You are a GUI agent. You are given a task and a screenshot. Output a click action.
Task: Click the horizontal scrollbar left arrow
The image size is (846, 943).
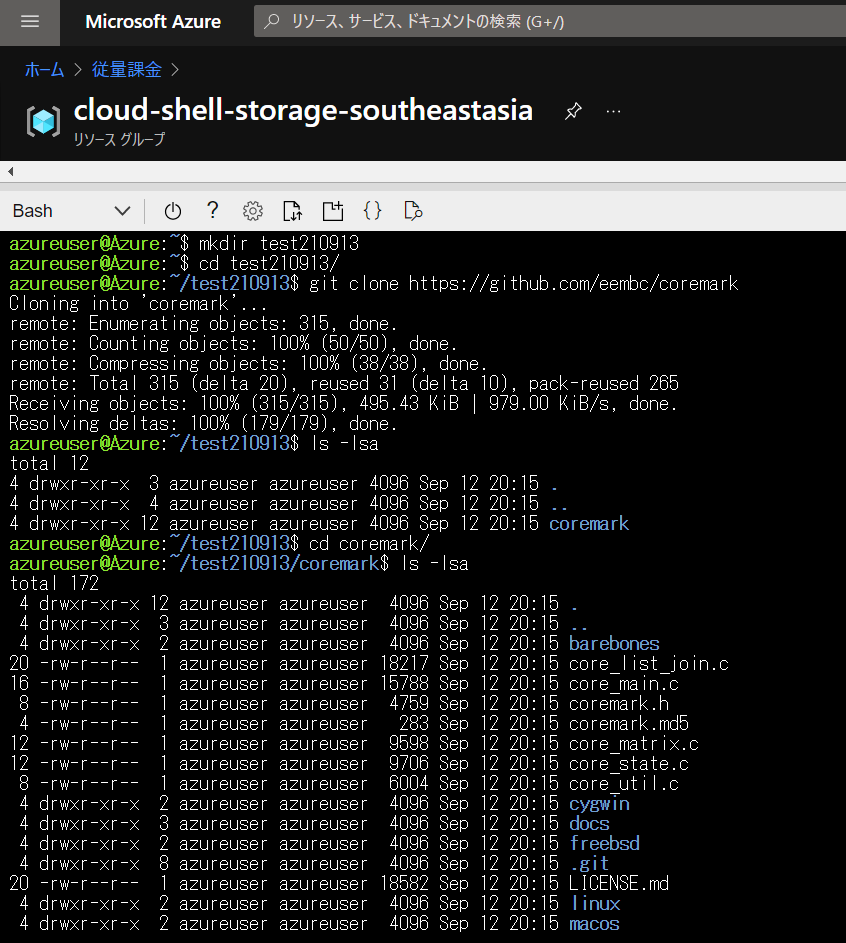[10, 172]
